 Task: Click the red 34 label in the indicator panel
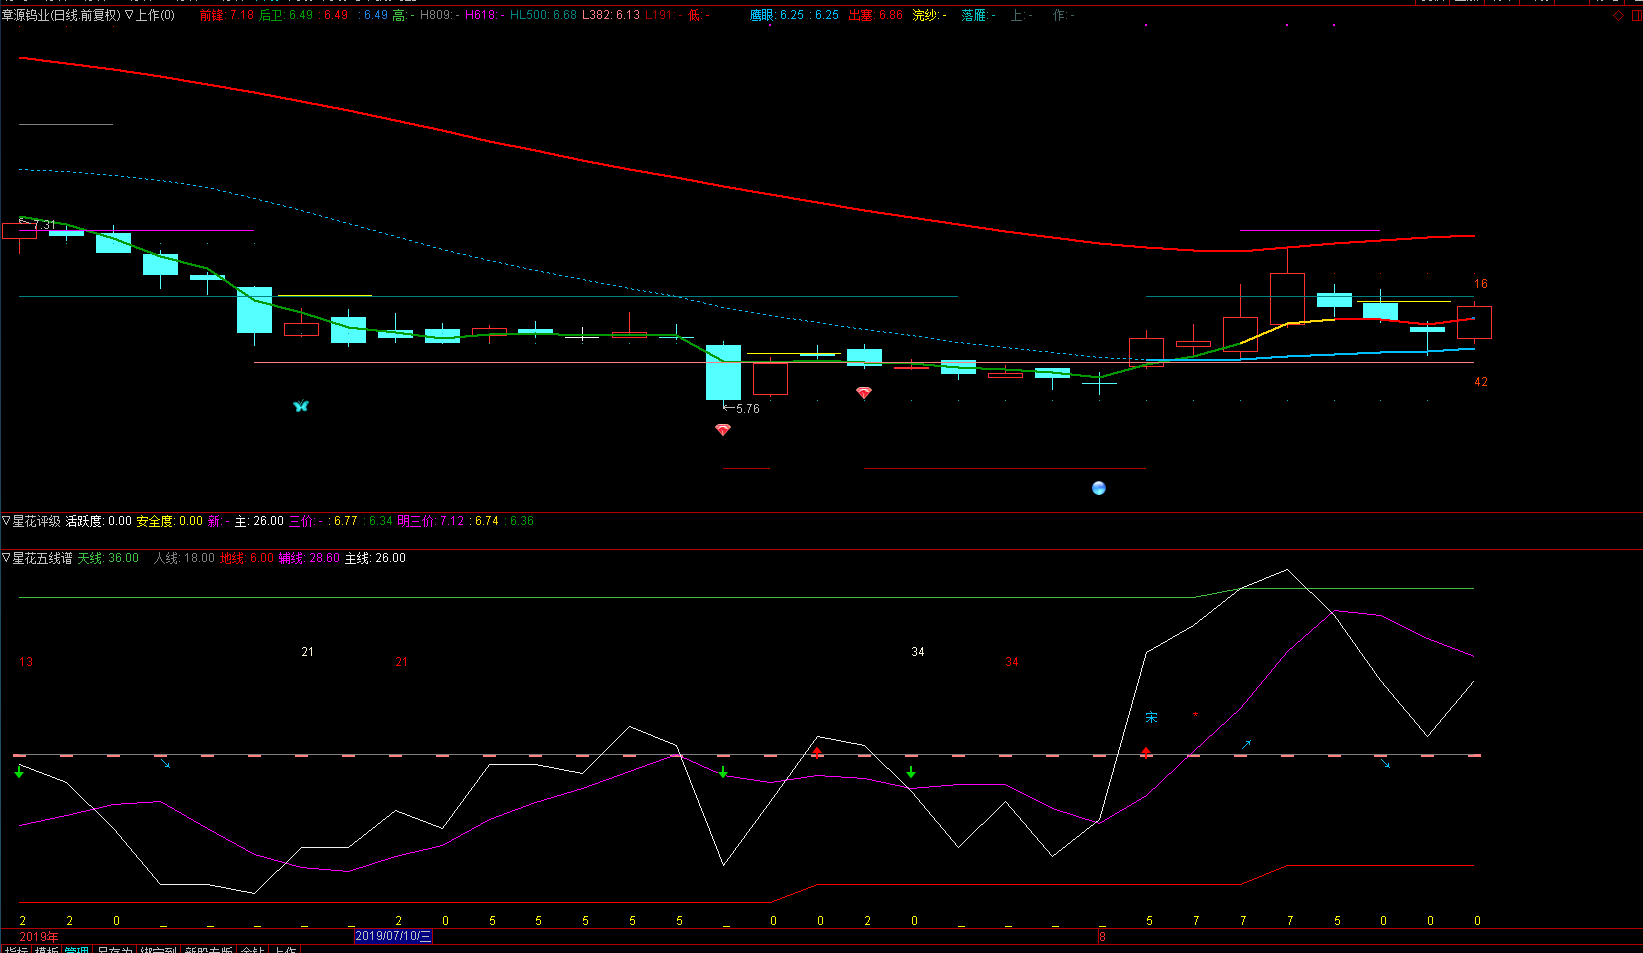coord(1012,662)
